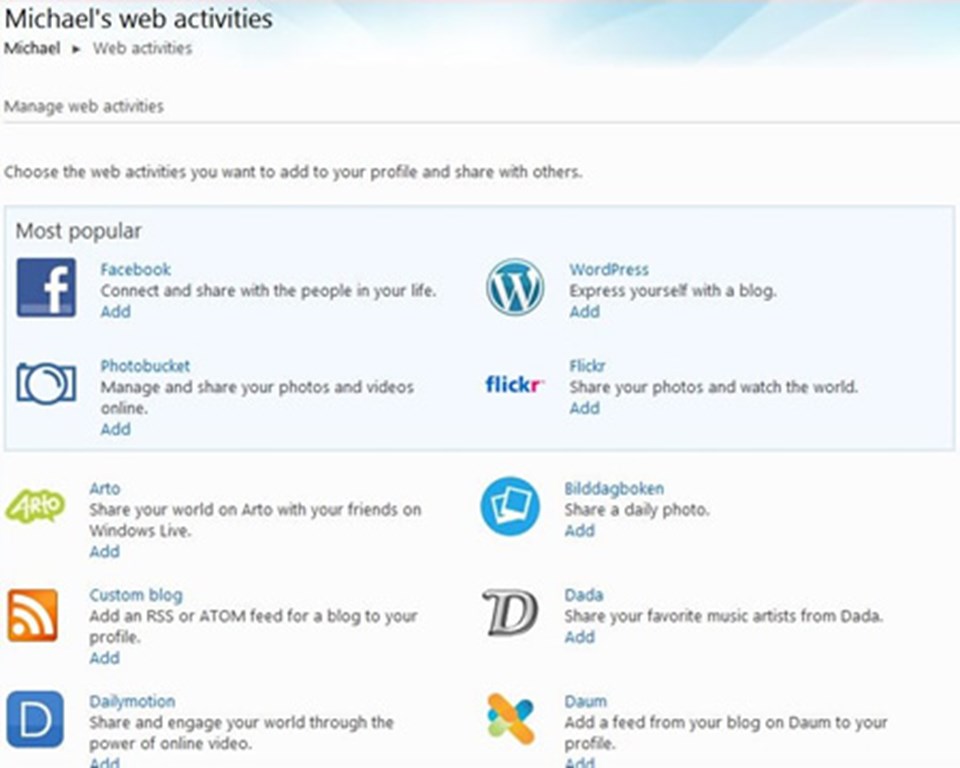Open the Photobucket title link
Viewport: 960px width, 768px height.
point(145,366)
